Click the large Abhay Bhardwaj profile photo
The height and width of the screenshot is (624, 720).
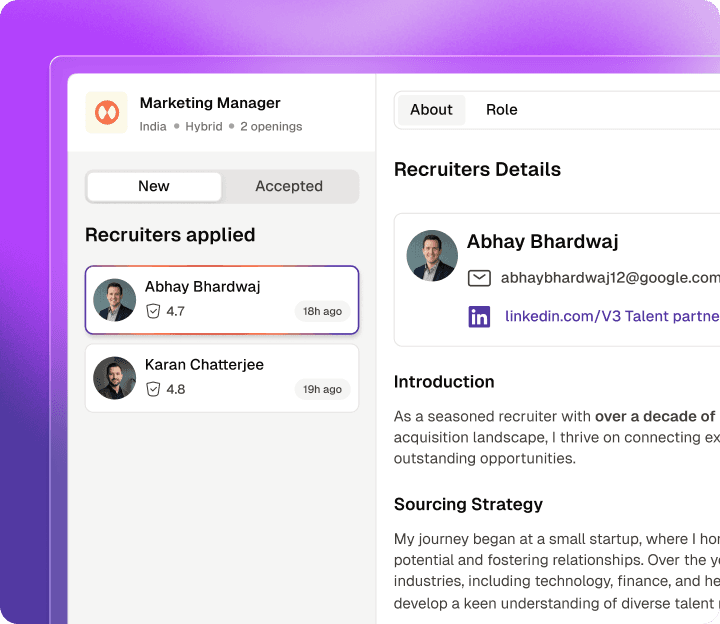(x=432, y=256)
